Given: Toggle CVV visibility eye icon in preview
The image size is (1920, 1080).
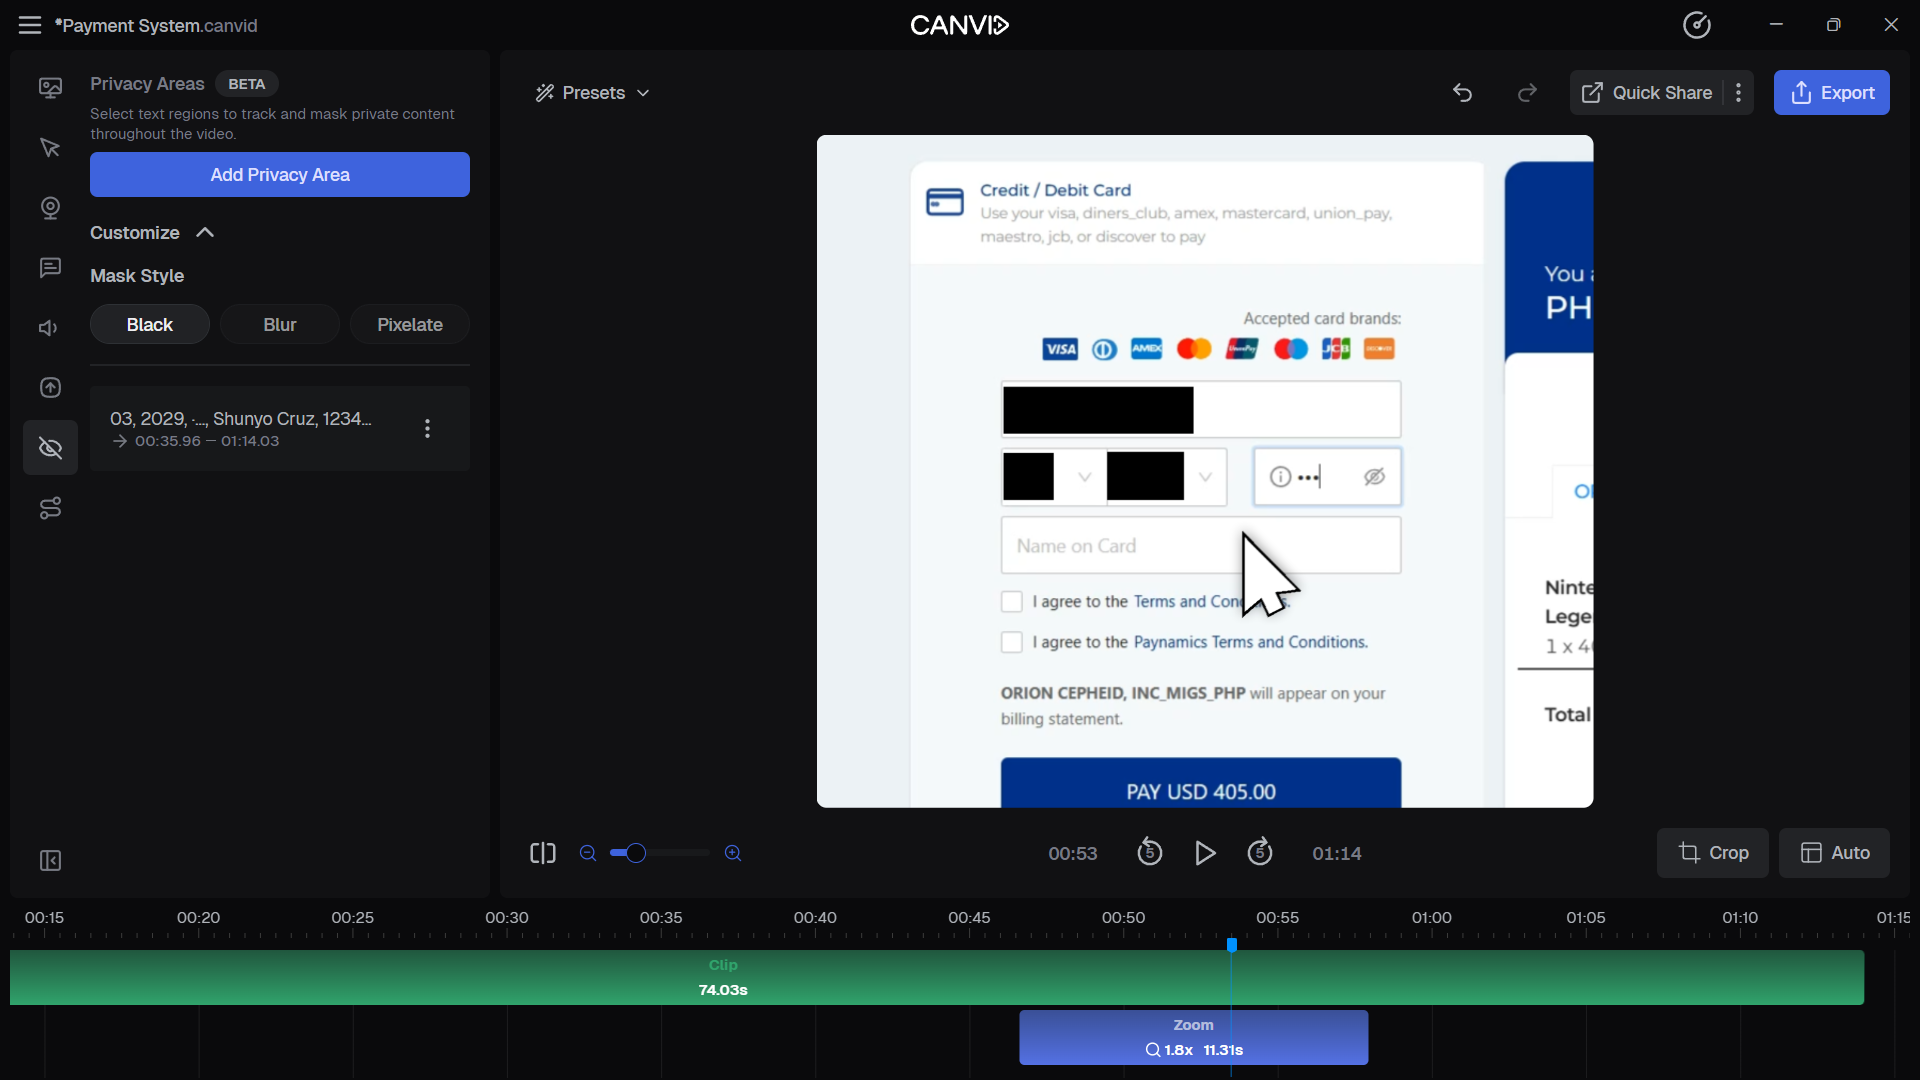Looking at the screenshot, I should [1375, 477].
